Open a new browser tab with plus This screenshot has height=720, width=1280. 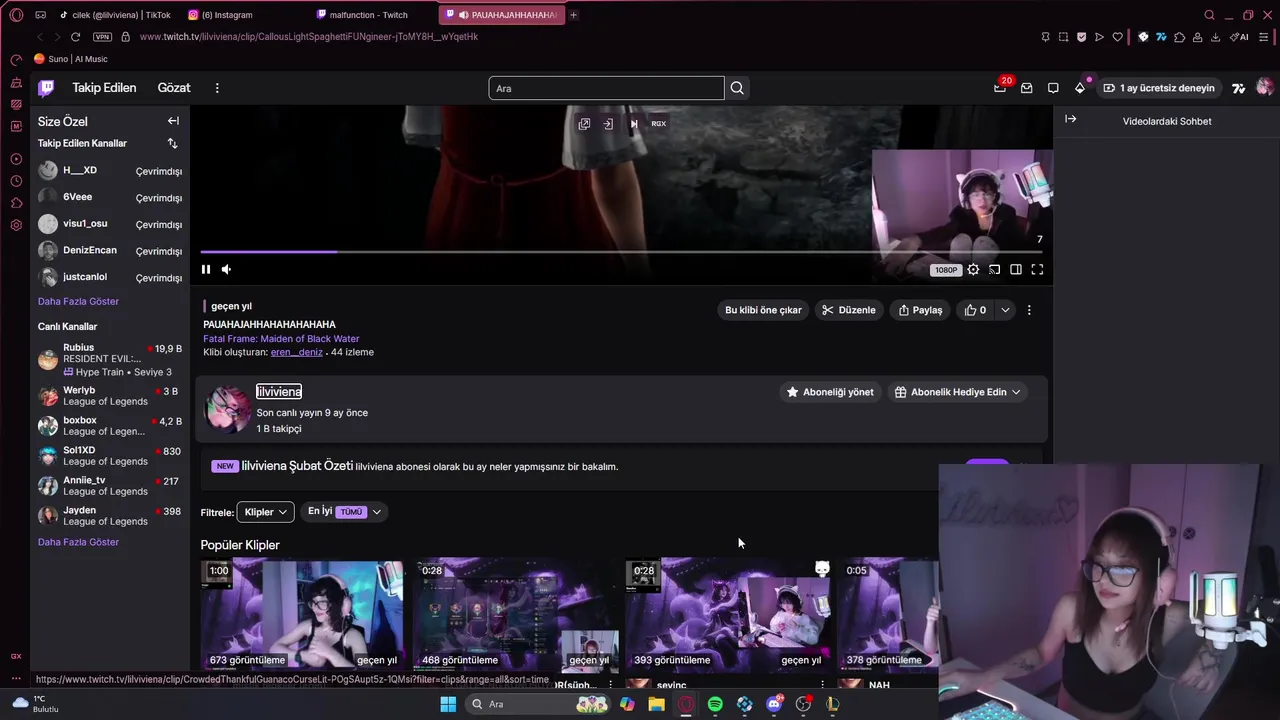(x=573, y=15)
